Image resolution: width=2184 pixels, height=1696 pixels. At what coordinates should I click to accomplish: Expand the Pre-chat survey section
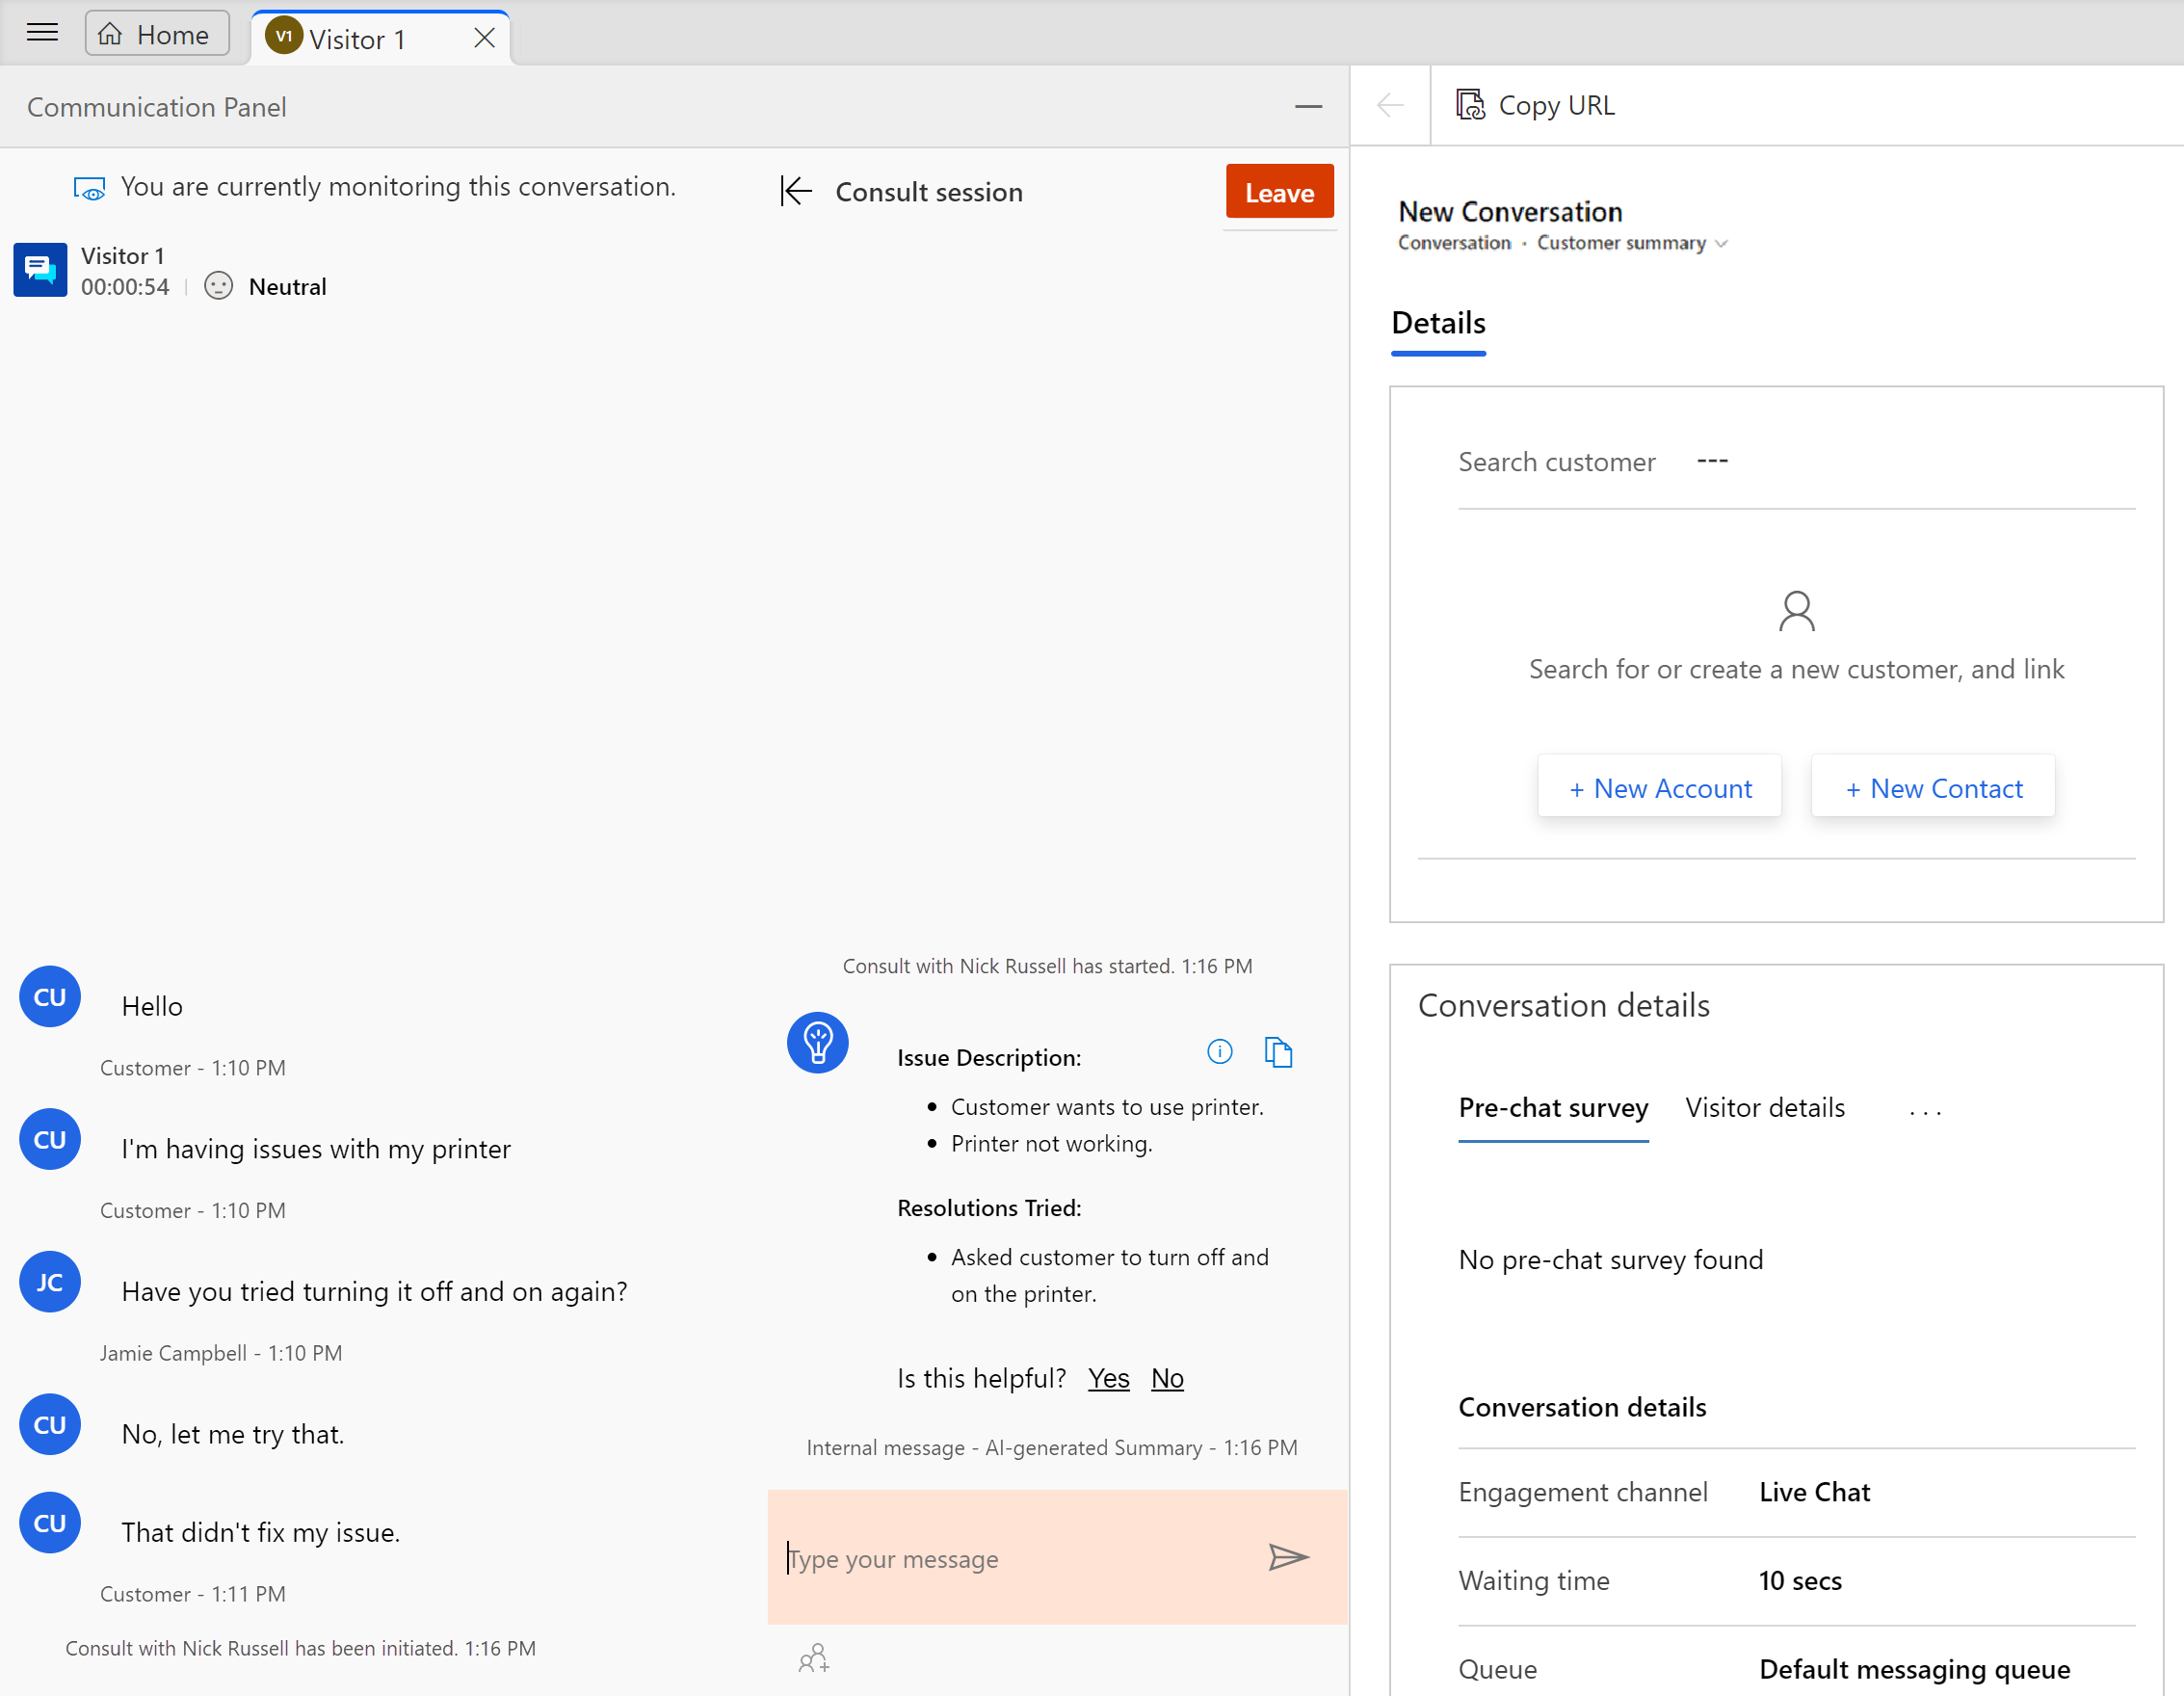(x=1553, y=1107)
